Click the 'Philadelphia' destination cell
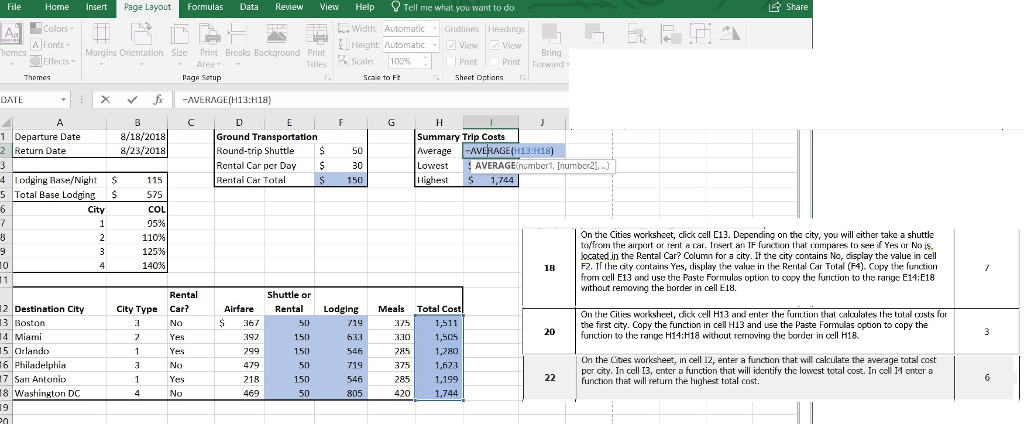 coord(59,365)
